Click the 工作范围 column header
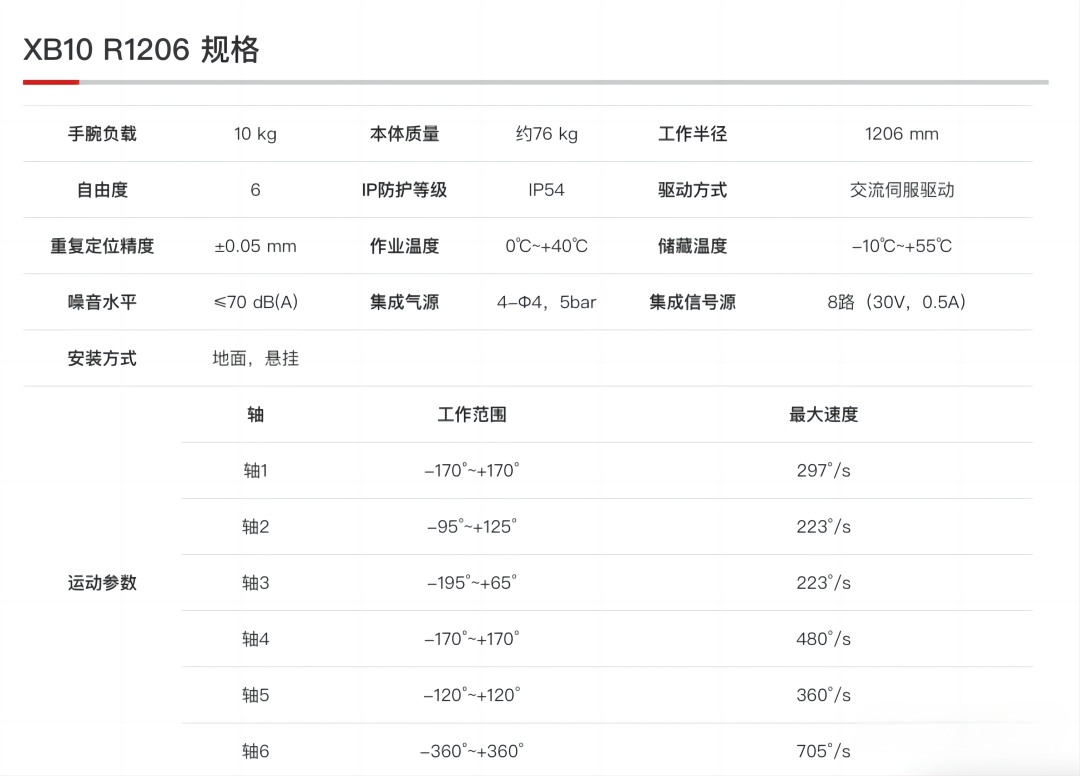Viewport: 1080px width, 776px height. pos(472,415)
